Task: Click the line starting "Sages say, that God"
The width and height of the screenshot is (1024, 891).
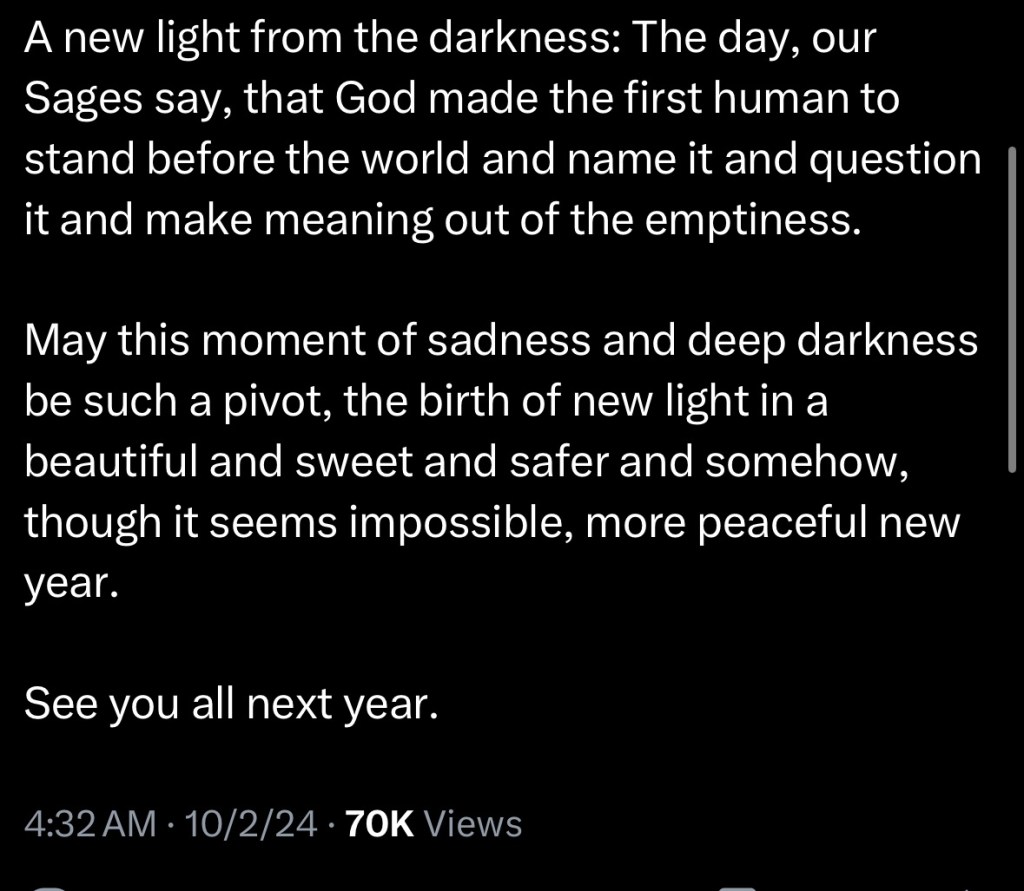Action: click(x=461, y=100)
